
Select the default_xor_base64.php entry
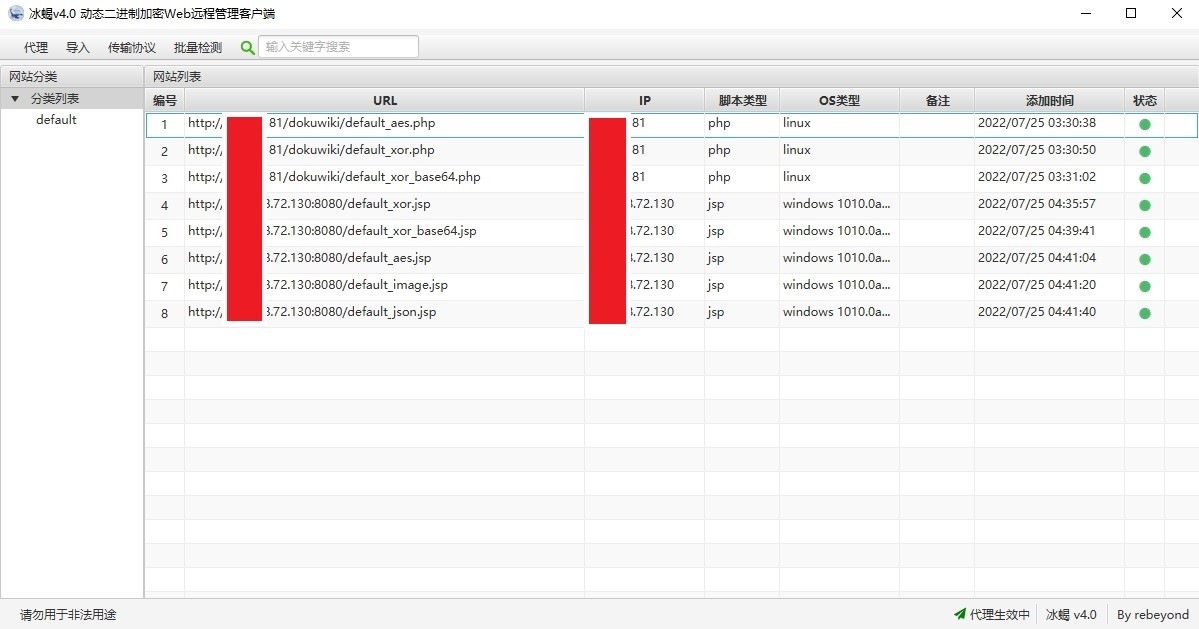pos(671,177)
